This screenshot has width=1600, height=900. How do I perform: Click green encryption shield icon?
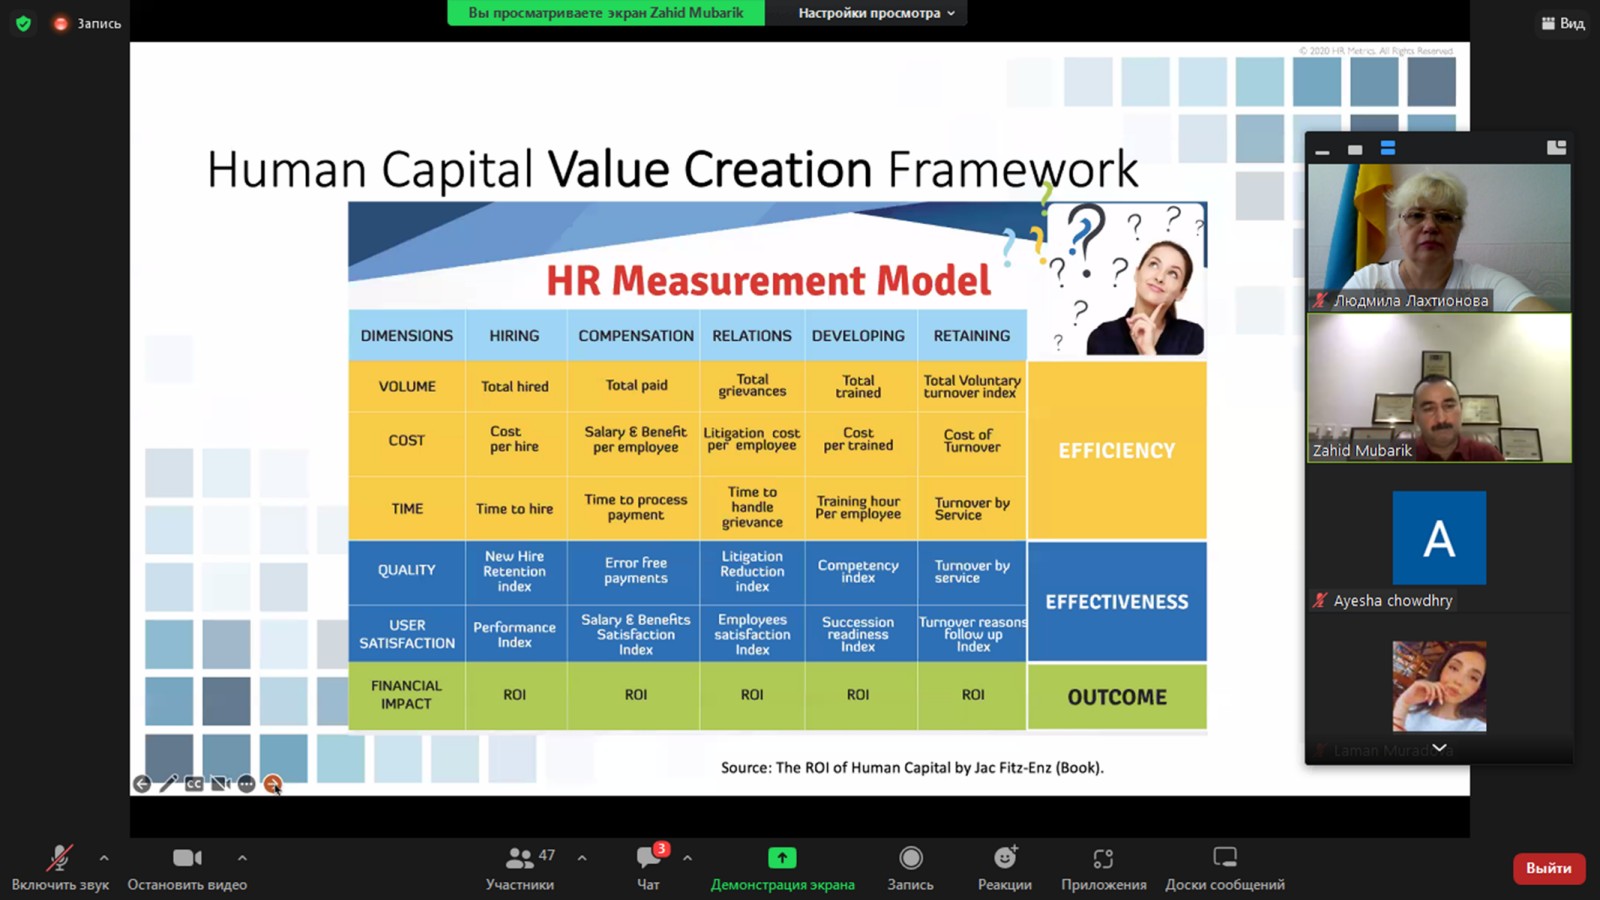[23, 23]
